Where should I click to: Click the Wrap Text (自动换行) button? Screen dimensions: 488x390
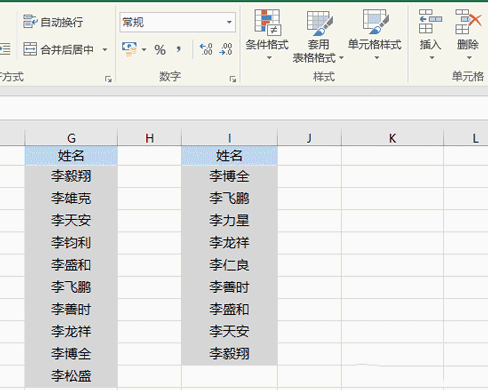[x=53, y=22]
